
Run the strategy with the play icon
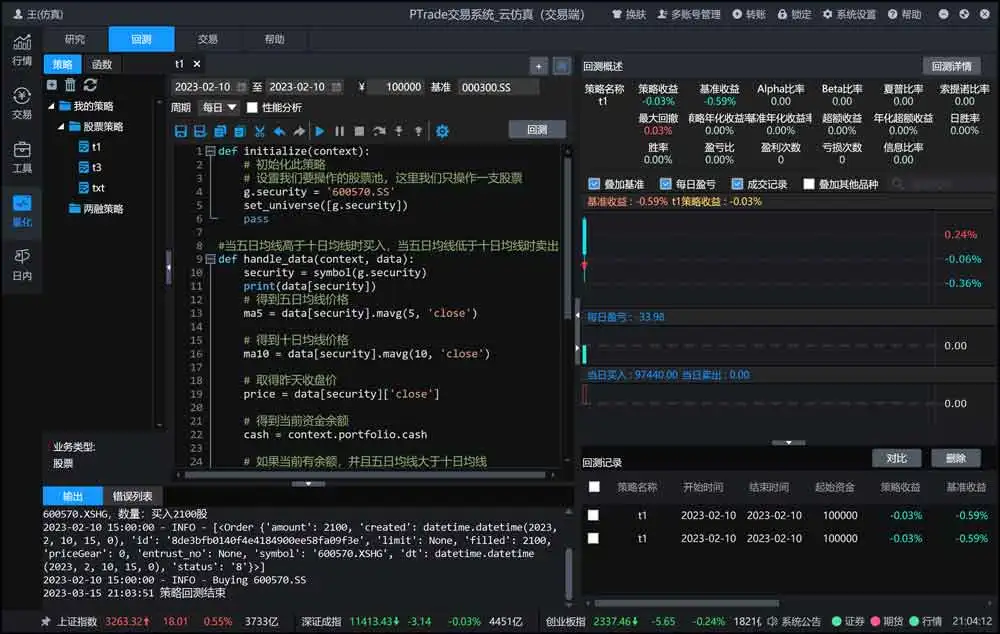tap(320, 131)
